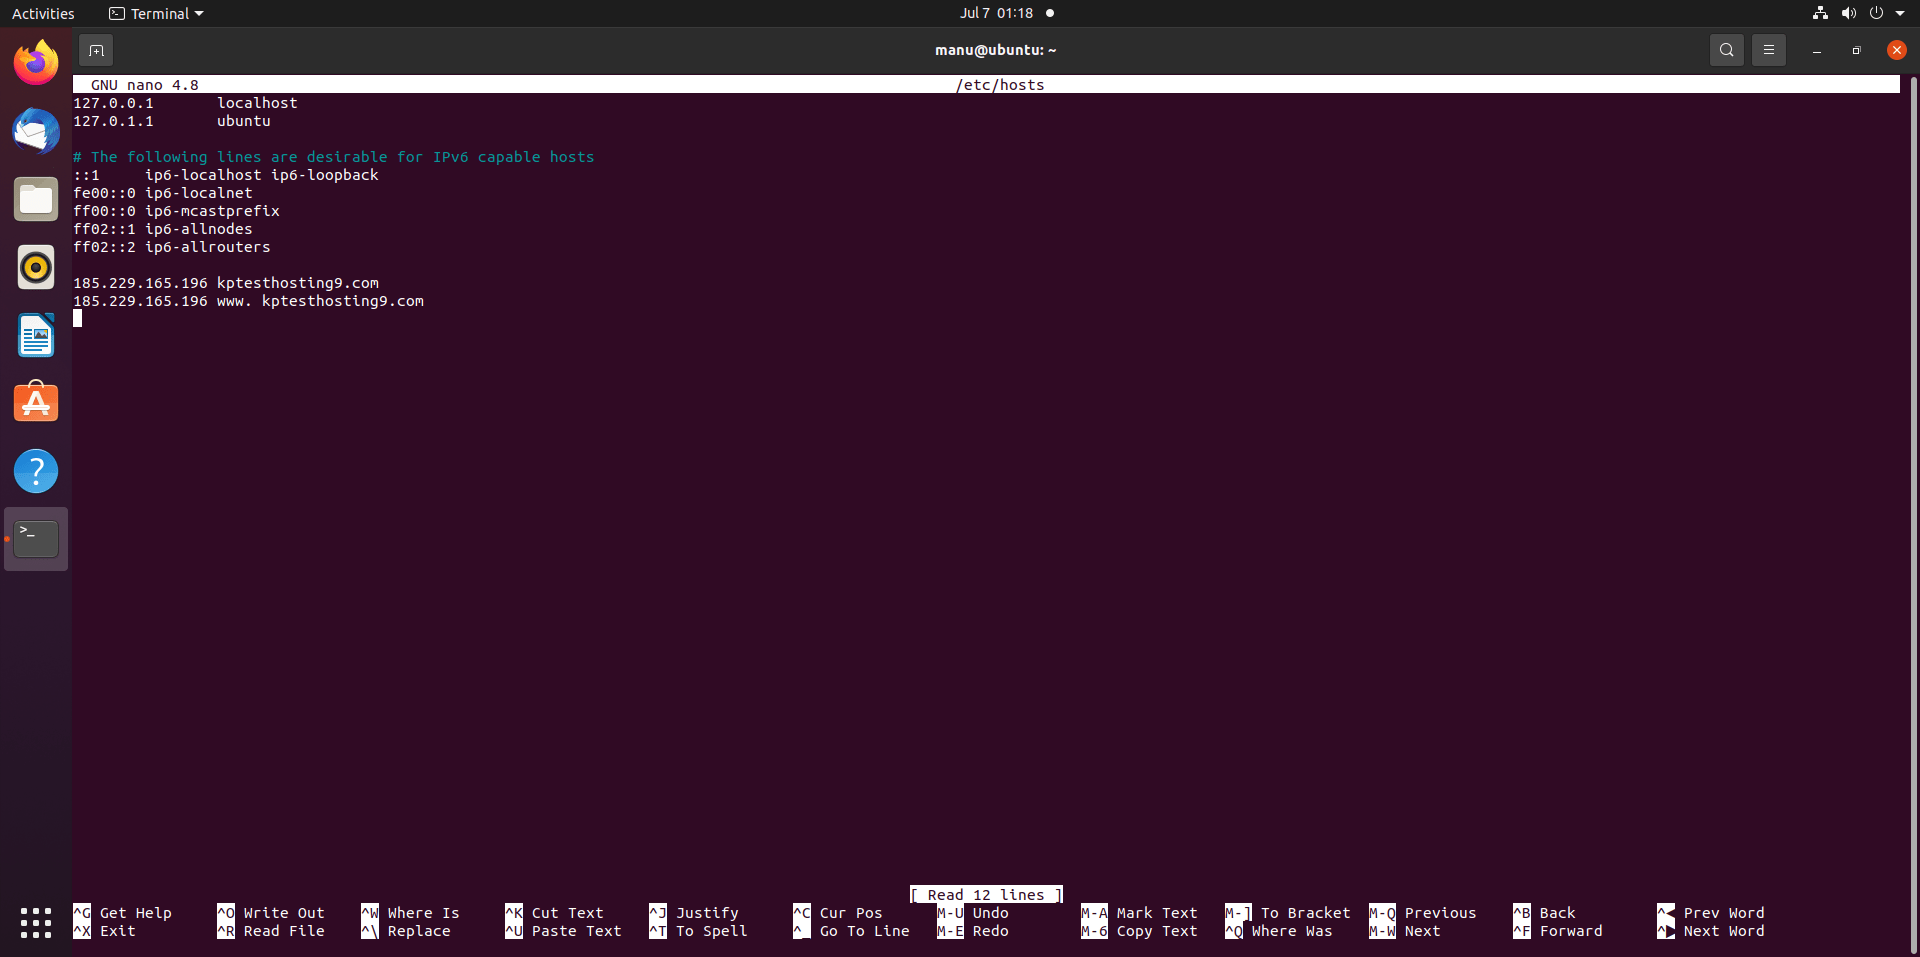Click the running Terminal dock icon
1920x957 pixels.
tap(36, 539)
